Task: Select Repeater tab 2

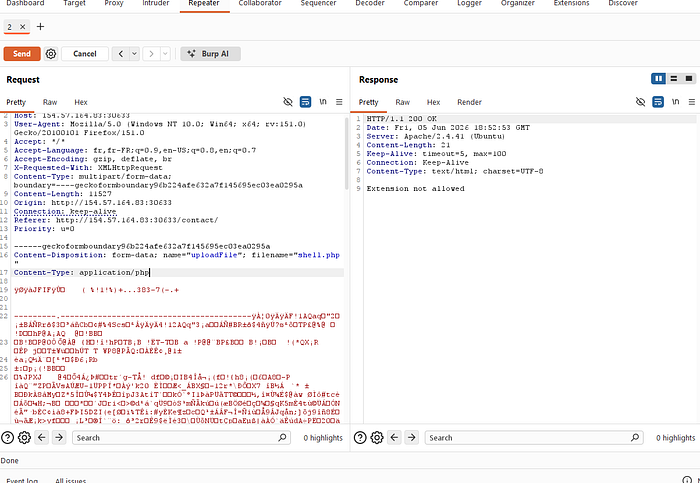Action: click(10, 27)
